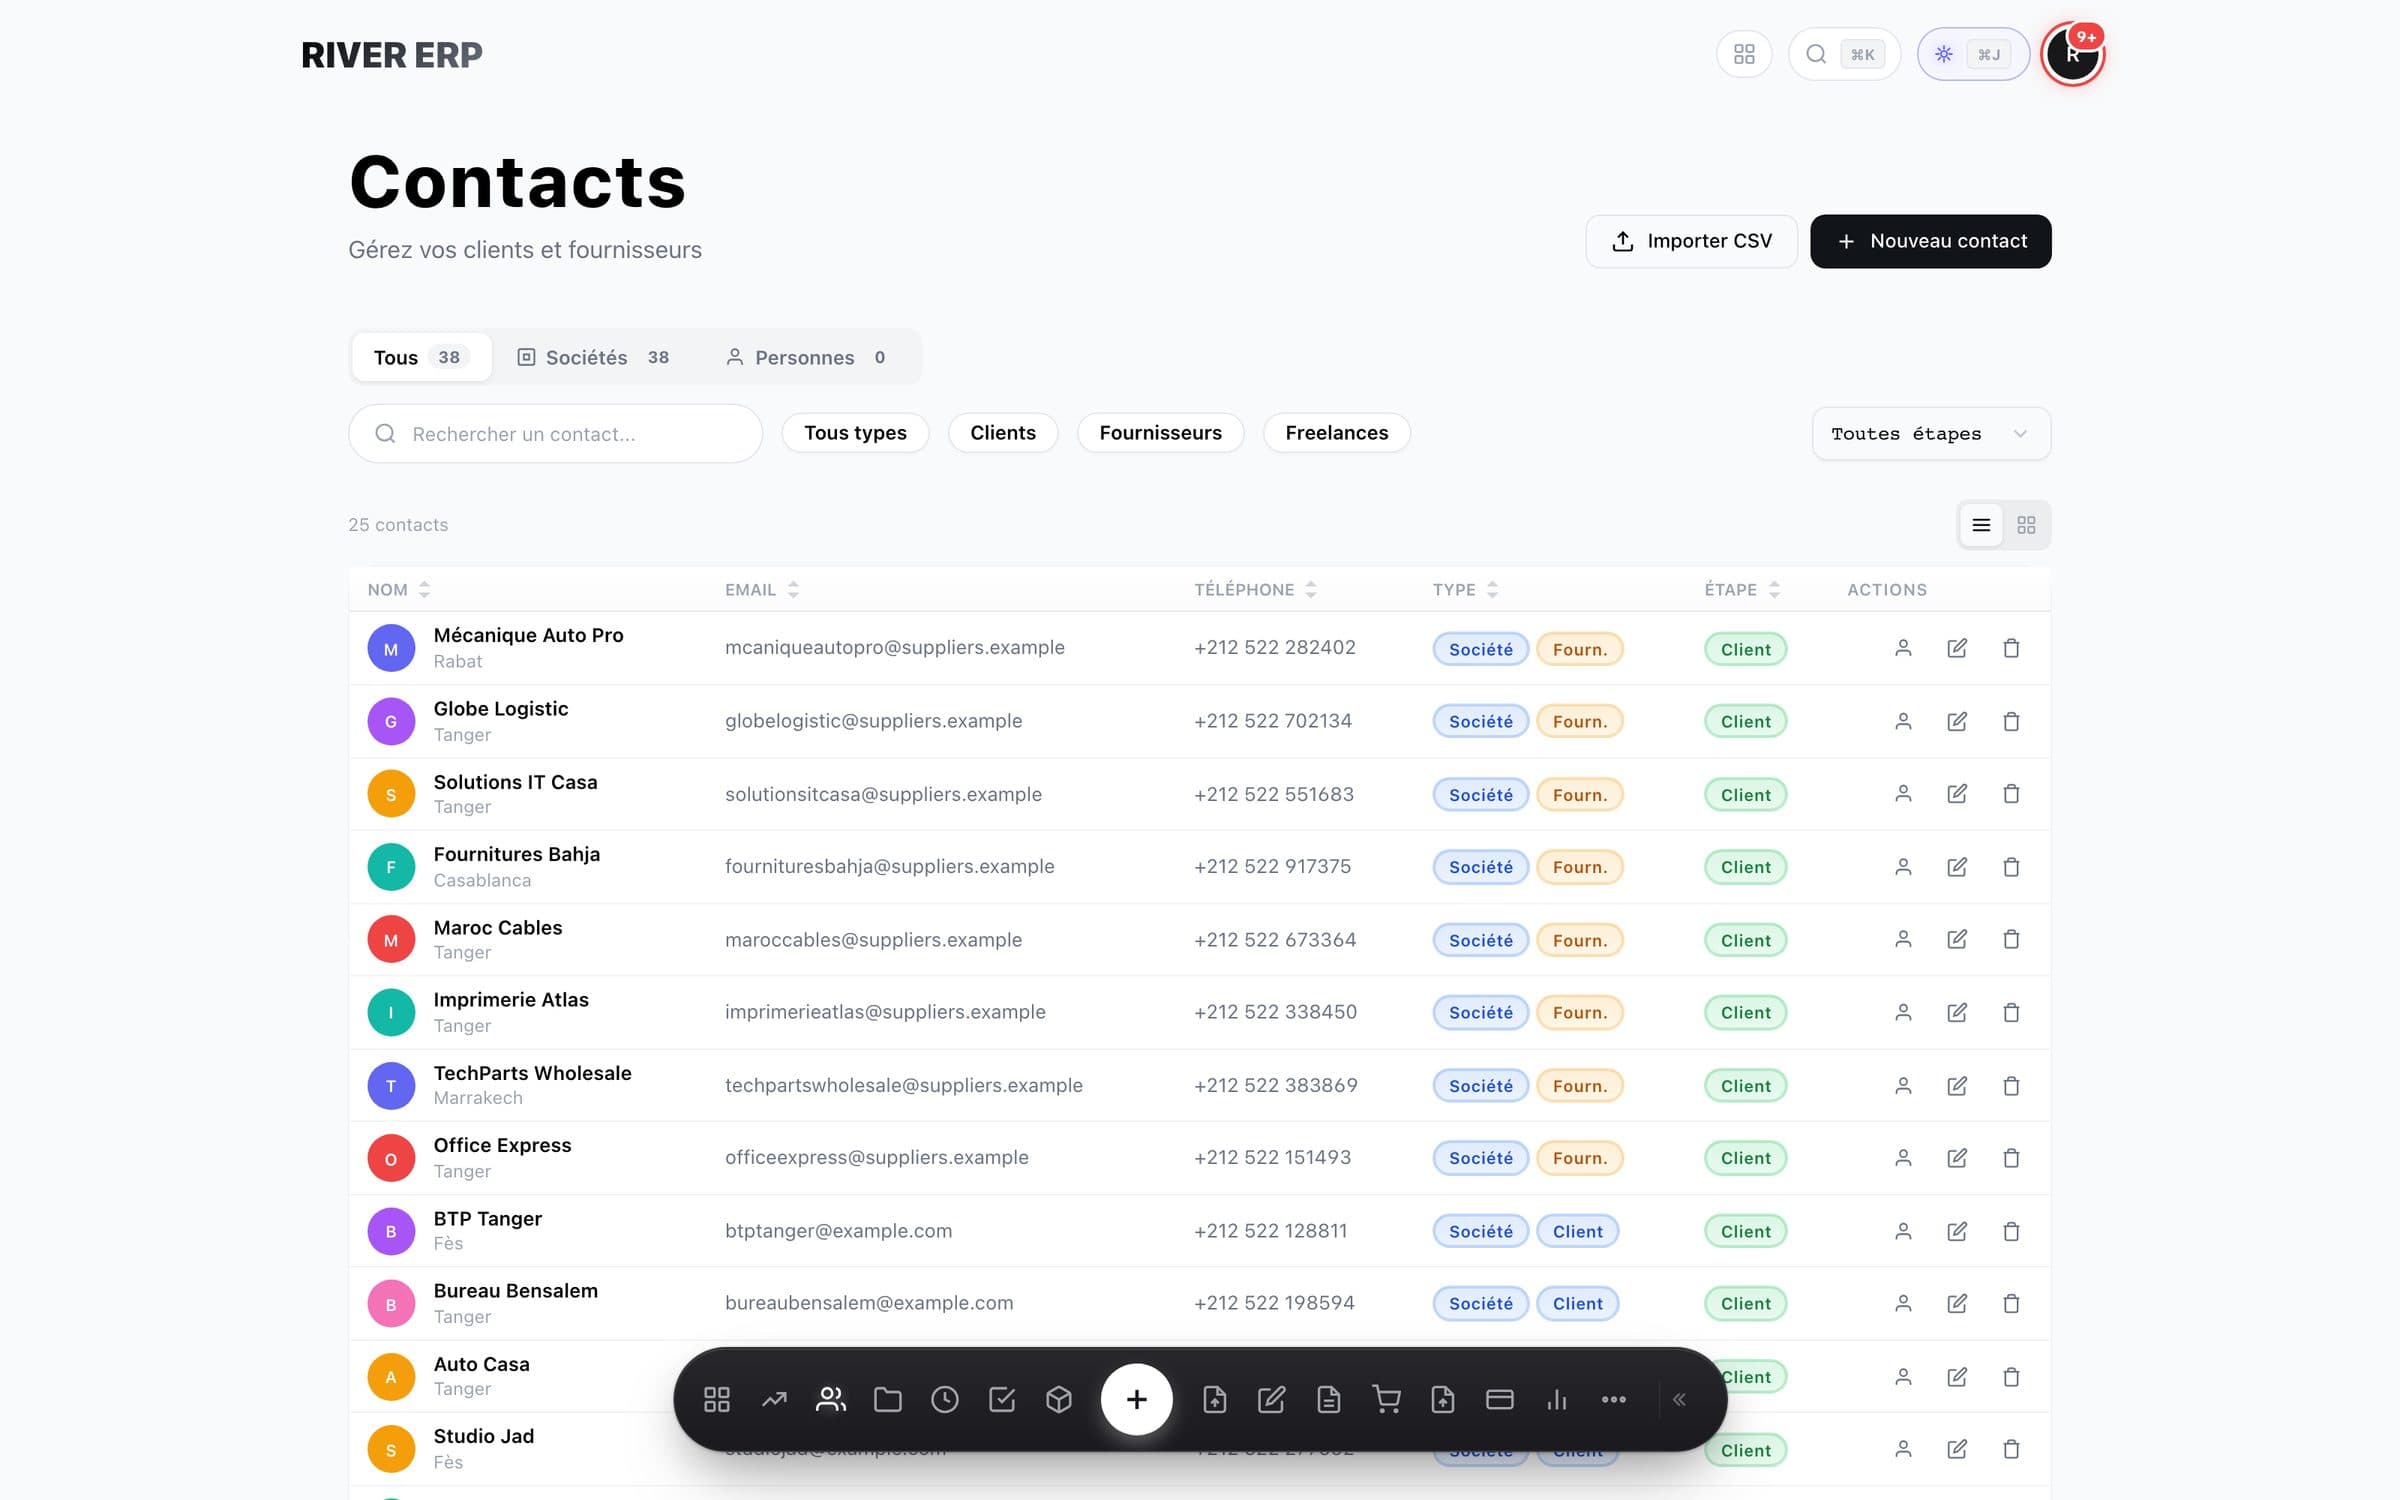Edit the Office Express contact
This screenshot has width=2400, height=1500.
click(1957, 1158)
